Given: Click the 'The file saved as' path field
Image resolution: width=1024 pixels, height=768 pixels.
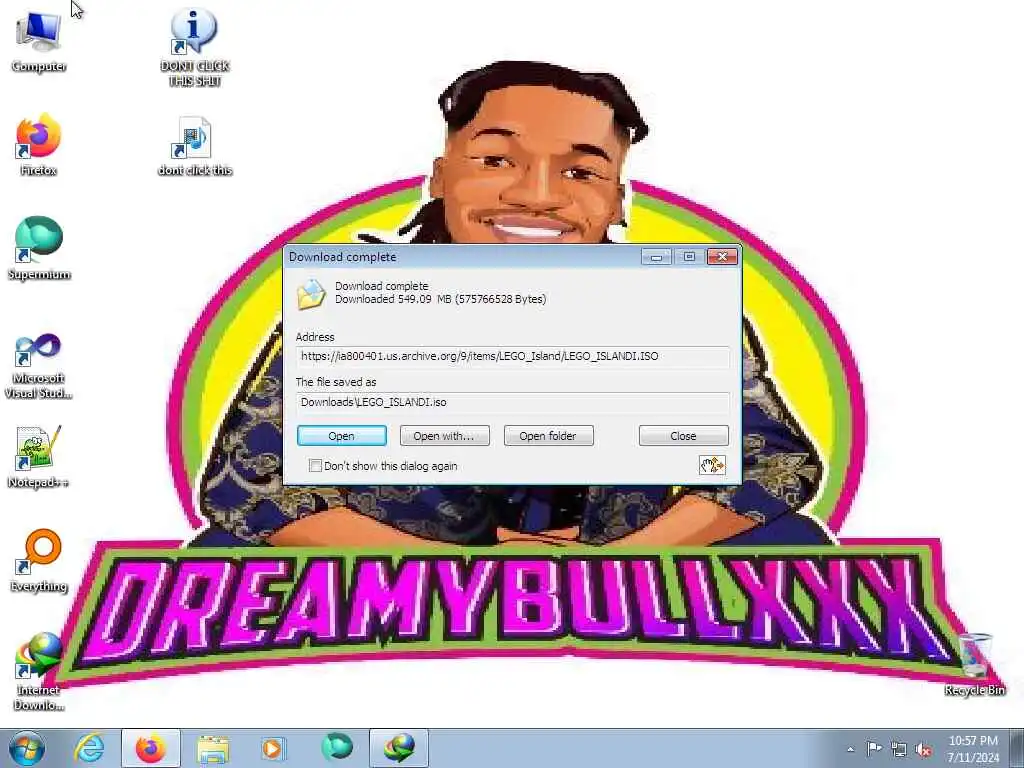Looking at the screenshot, I should pos(513,402).
